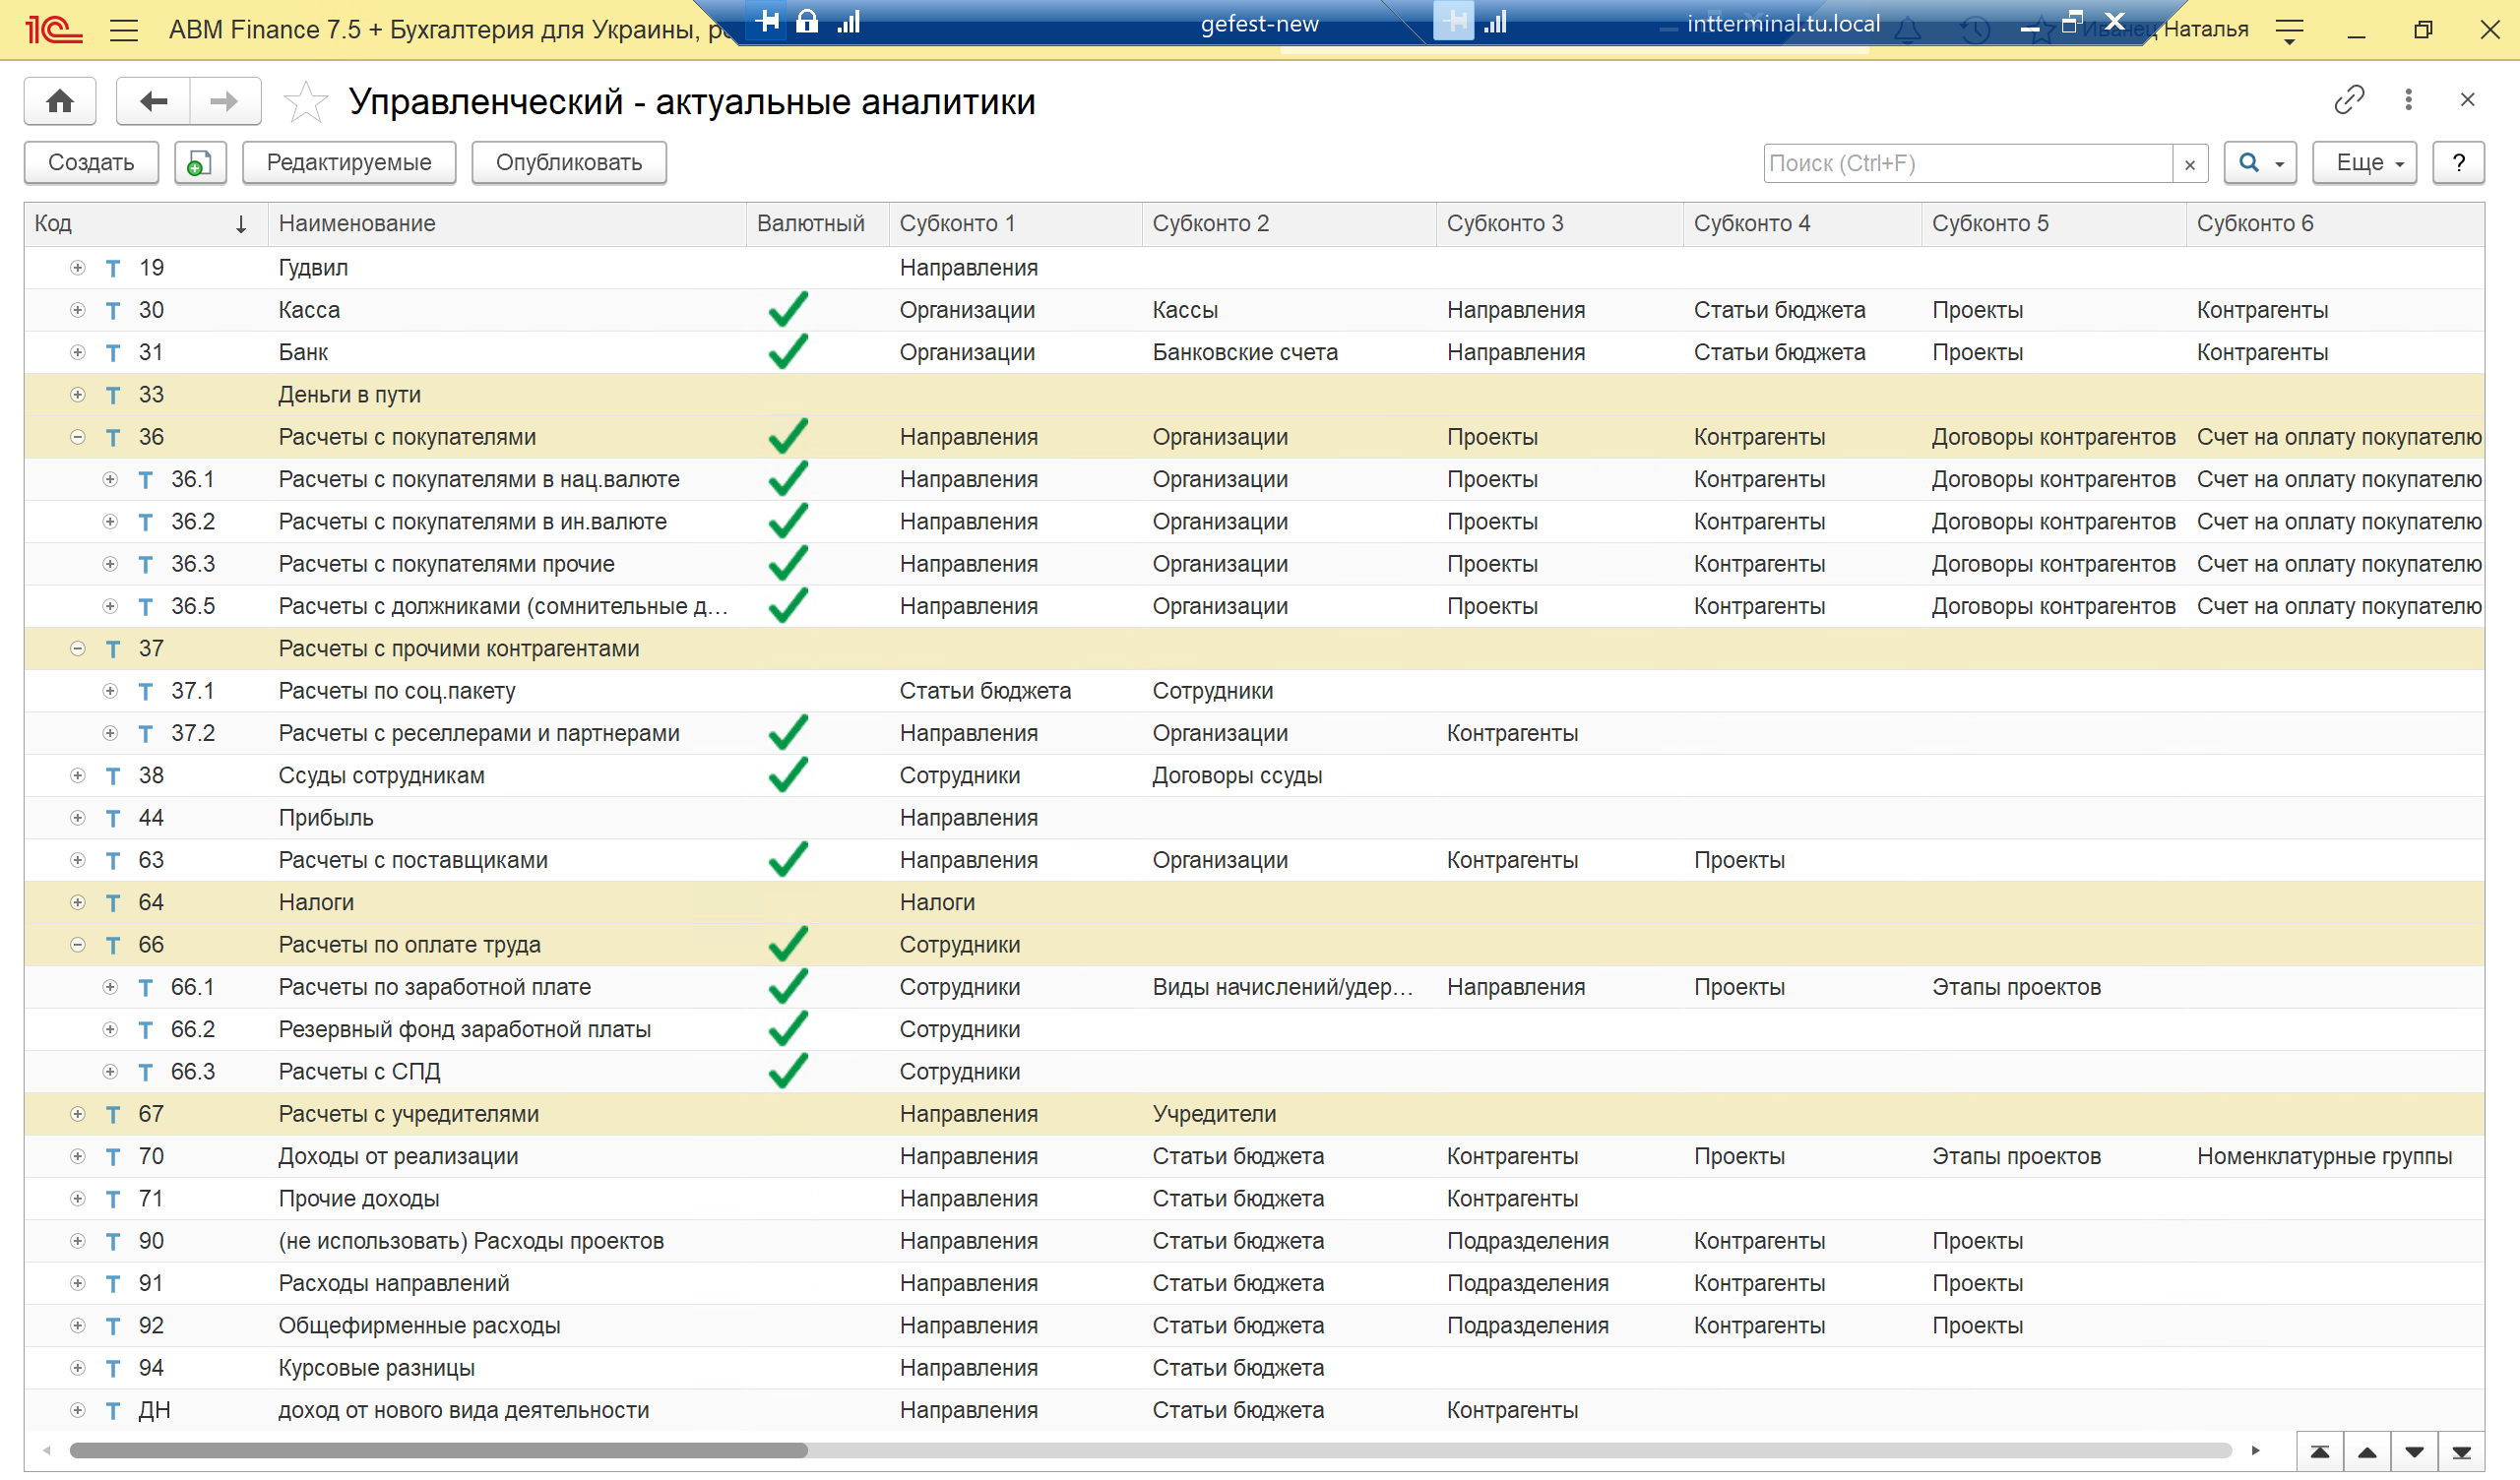Navigate forward with the right arrow

coord(225,101)
